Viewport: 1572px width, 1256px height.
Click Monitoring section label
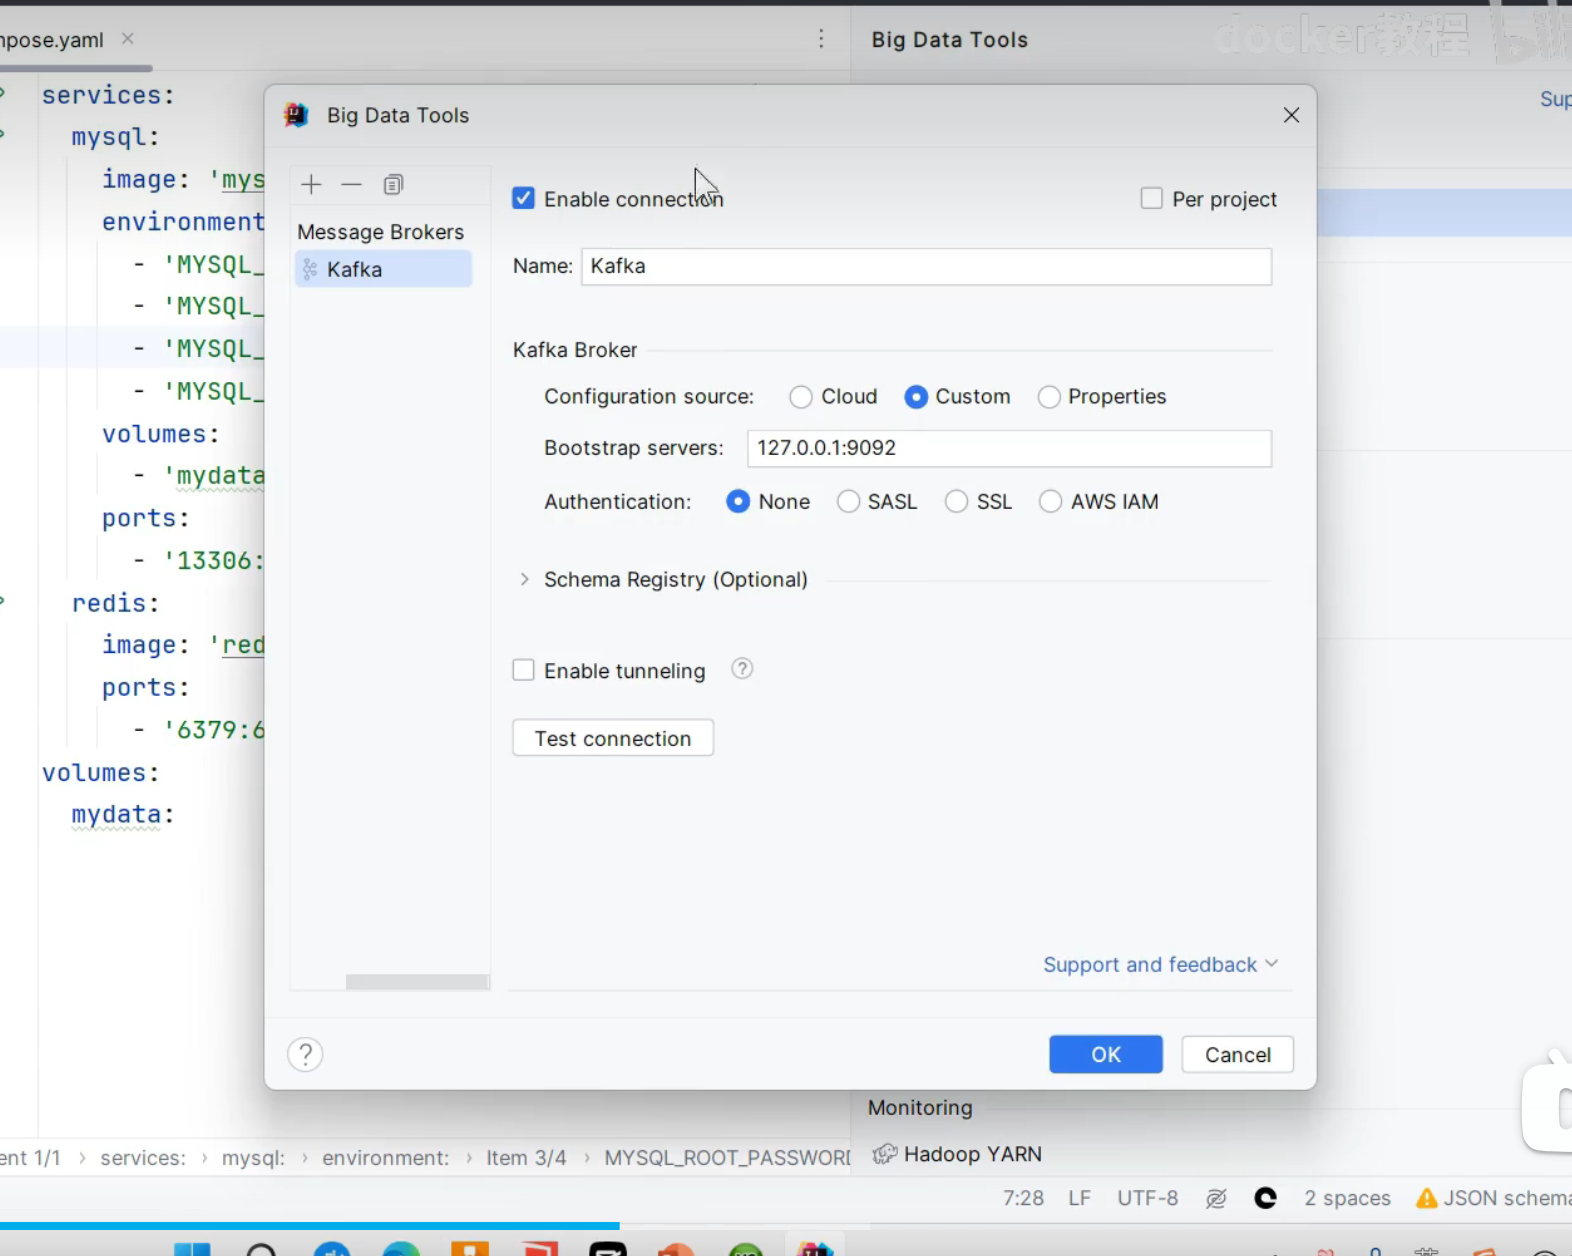click(920, 1108)
